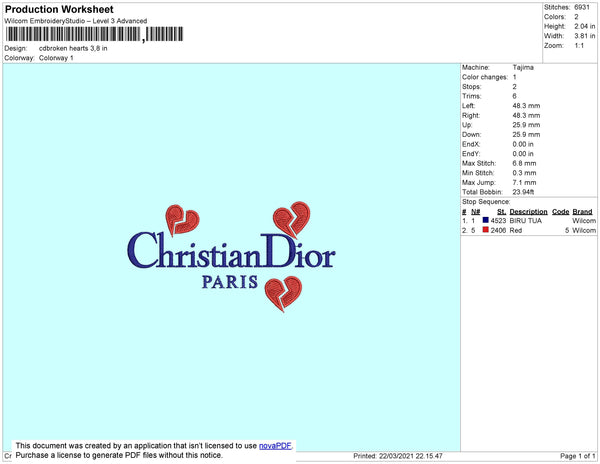The width and height of the screenshot is (600, 464).
Task: Click the Min Stitch value '0.3 mm'
Action: click(524, 173)
